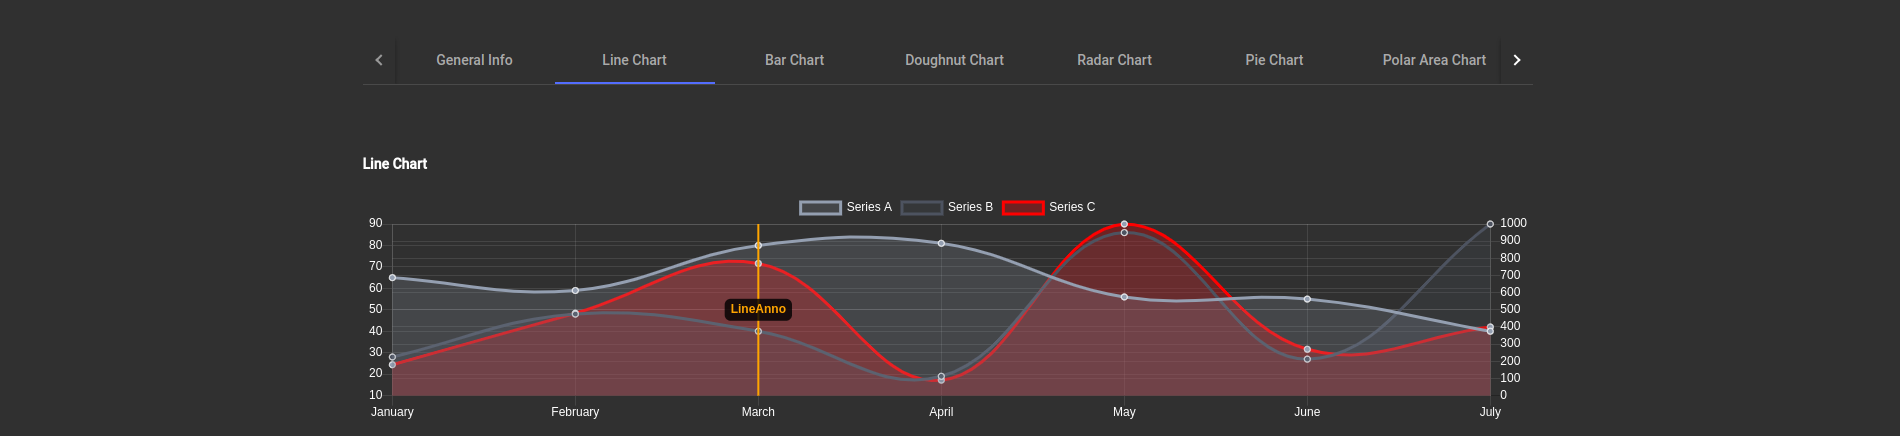This screenshot has height=436, width=1900.
Task: Click the LineAnno annotation label
Action: [758, 310]
